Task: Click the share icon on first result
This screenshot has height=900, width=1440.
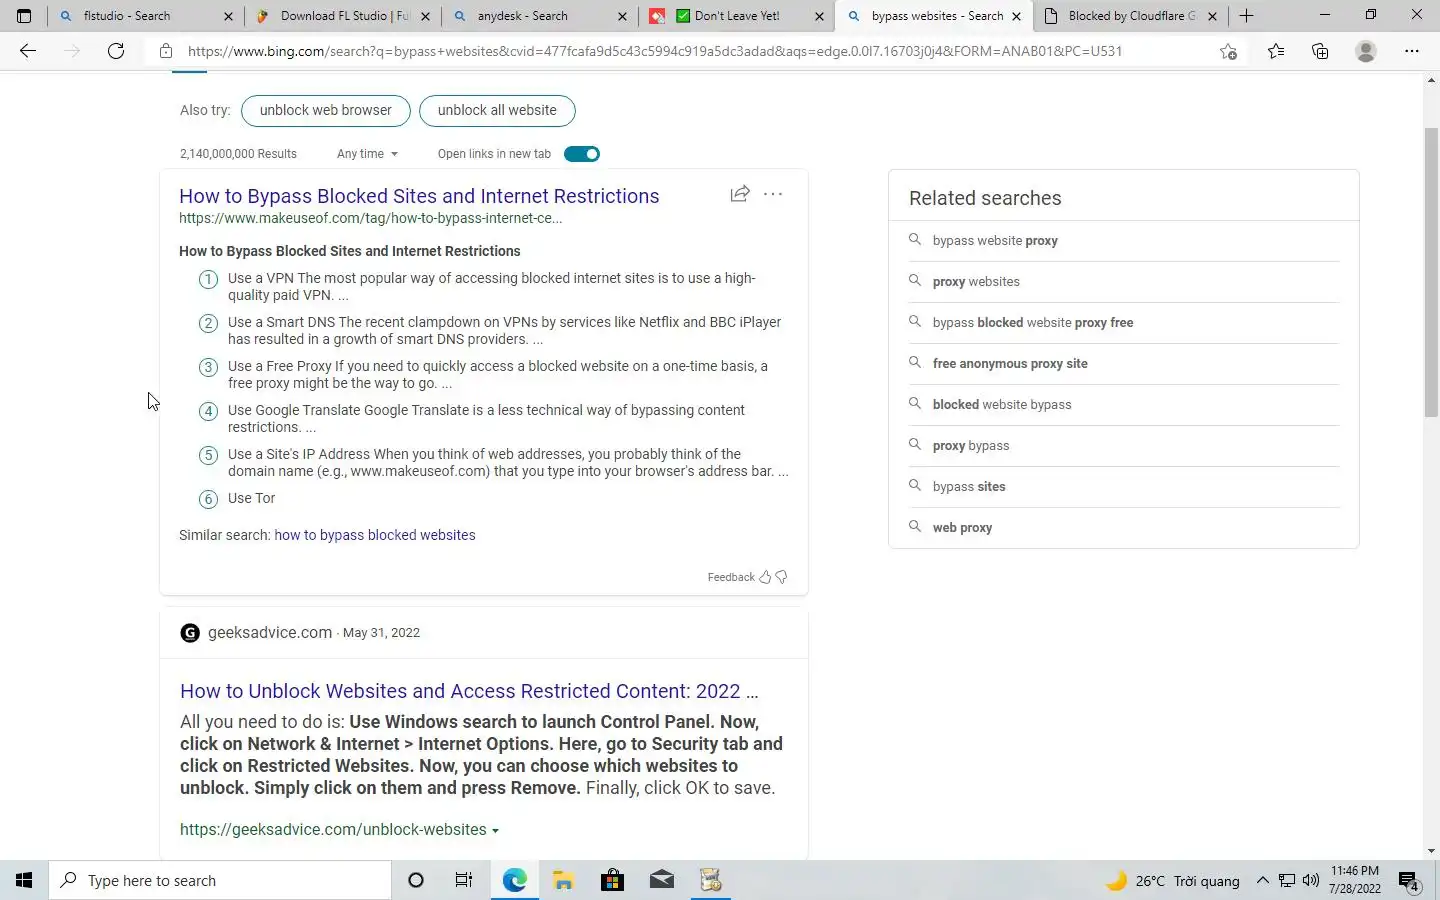Action: point(740,194)
